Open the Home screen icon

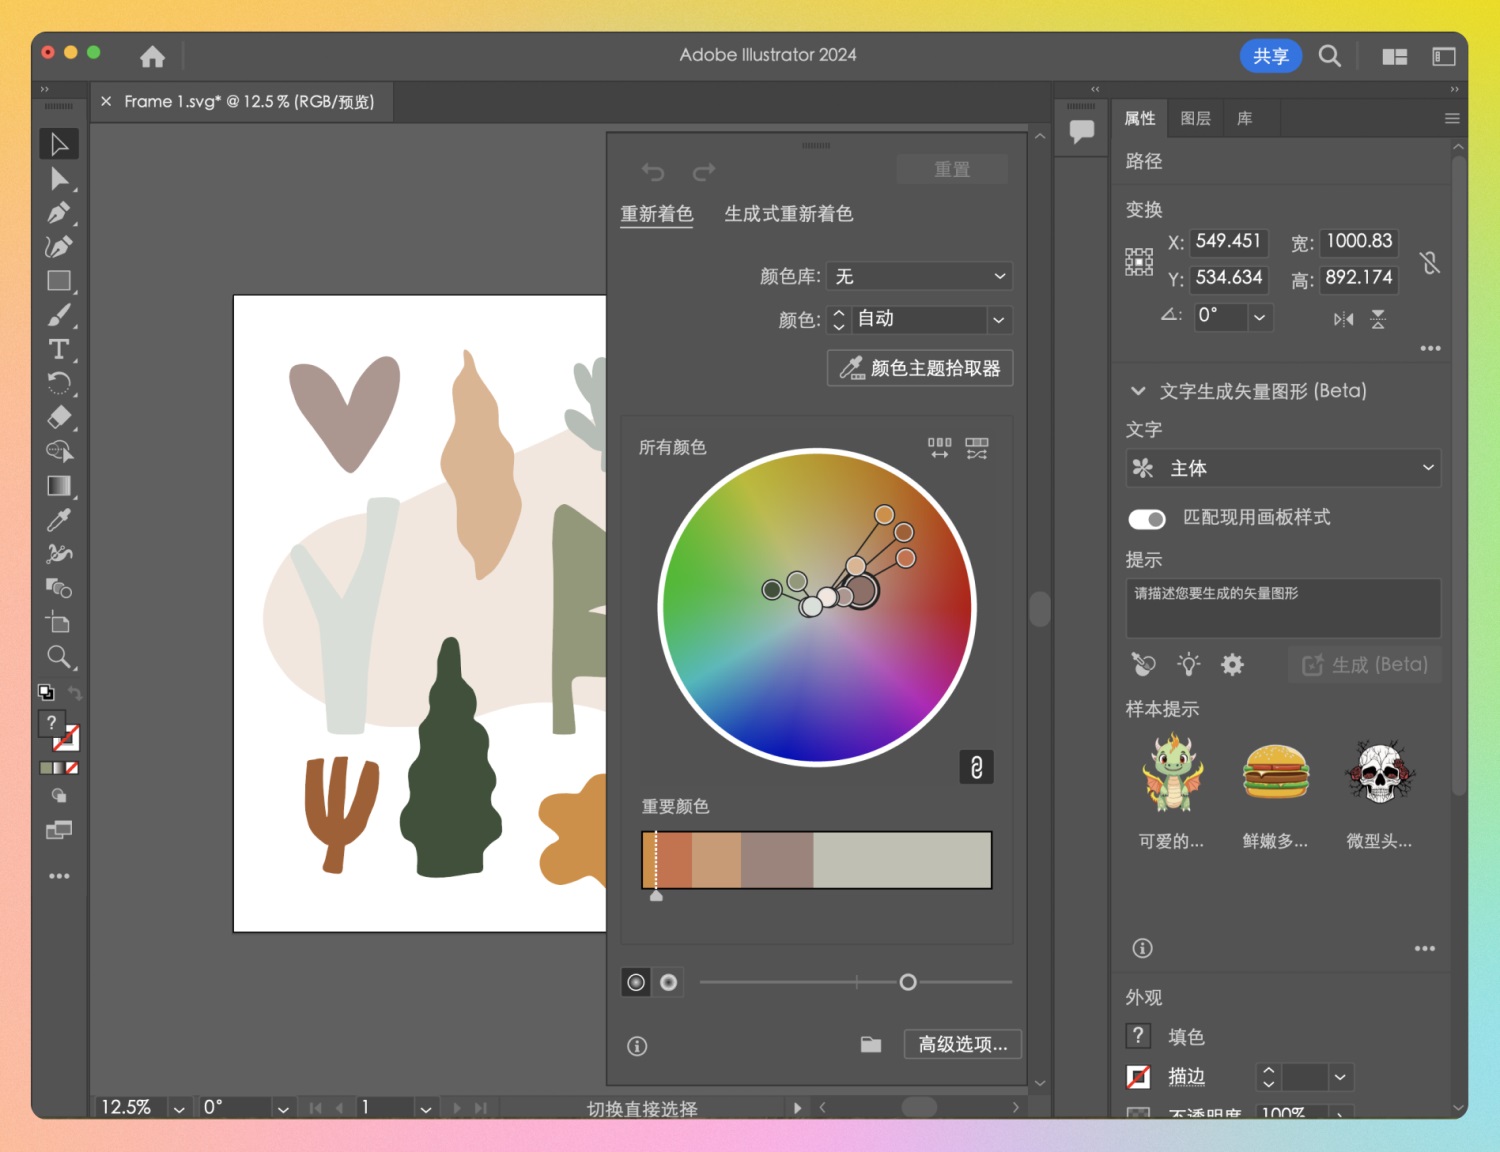click(152, 56)
